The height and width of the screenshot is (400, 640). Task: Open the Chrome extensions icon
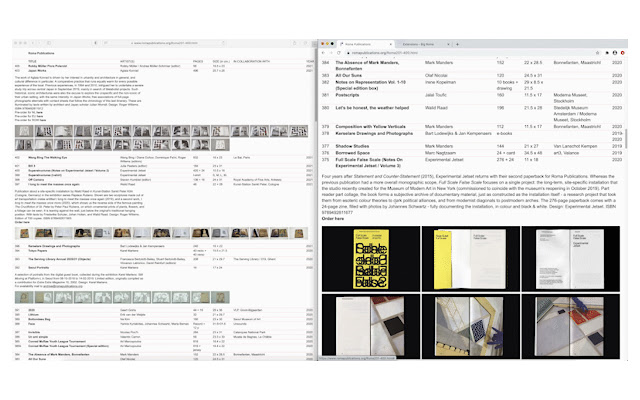coord(607,53)
